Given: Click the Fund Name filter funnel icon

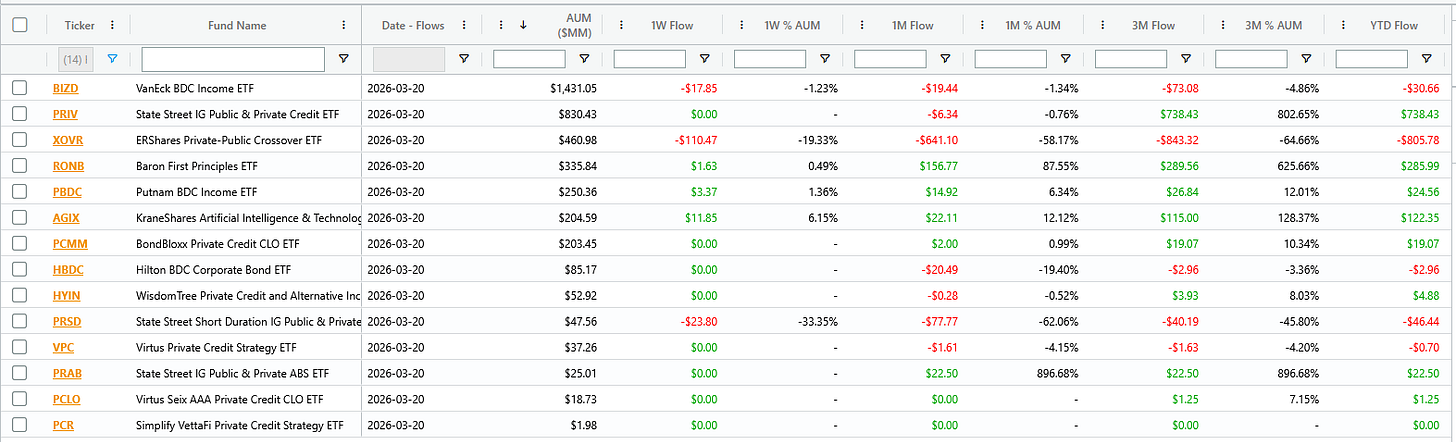Looking at the screenshot, I should click(x=344, y=59).
